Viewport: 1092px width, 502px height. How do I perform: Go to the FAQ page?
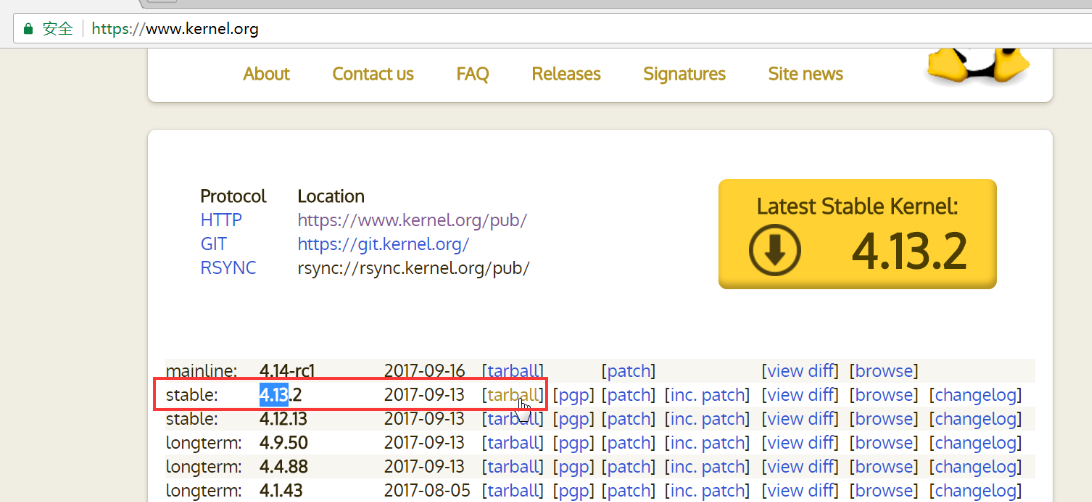pyautogui.click(x=472, y=74)
